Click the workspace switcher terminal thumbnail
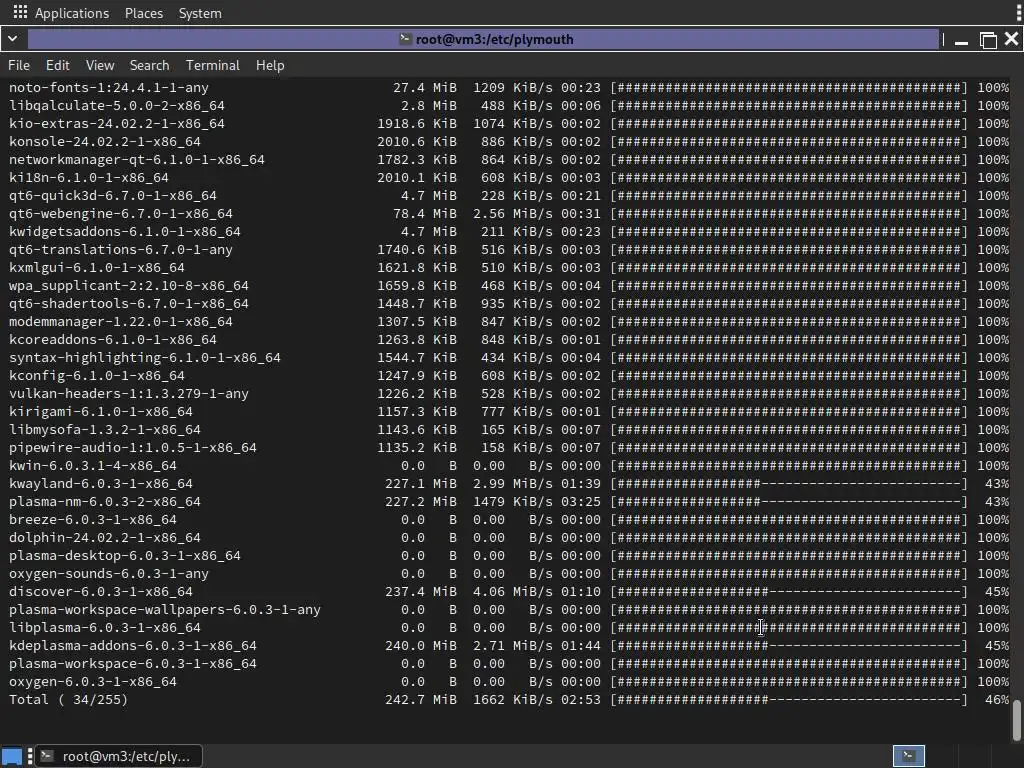The height and width of the screenshot is (768, 1024). tap(908, 756)
